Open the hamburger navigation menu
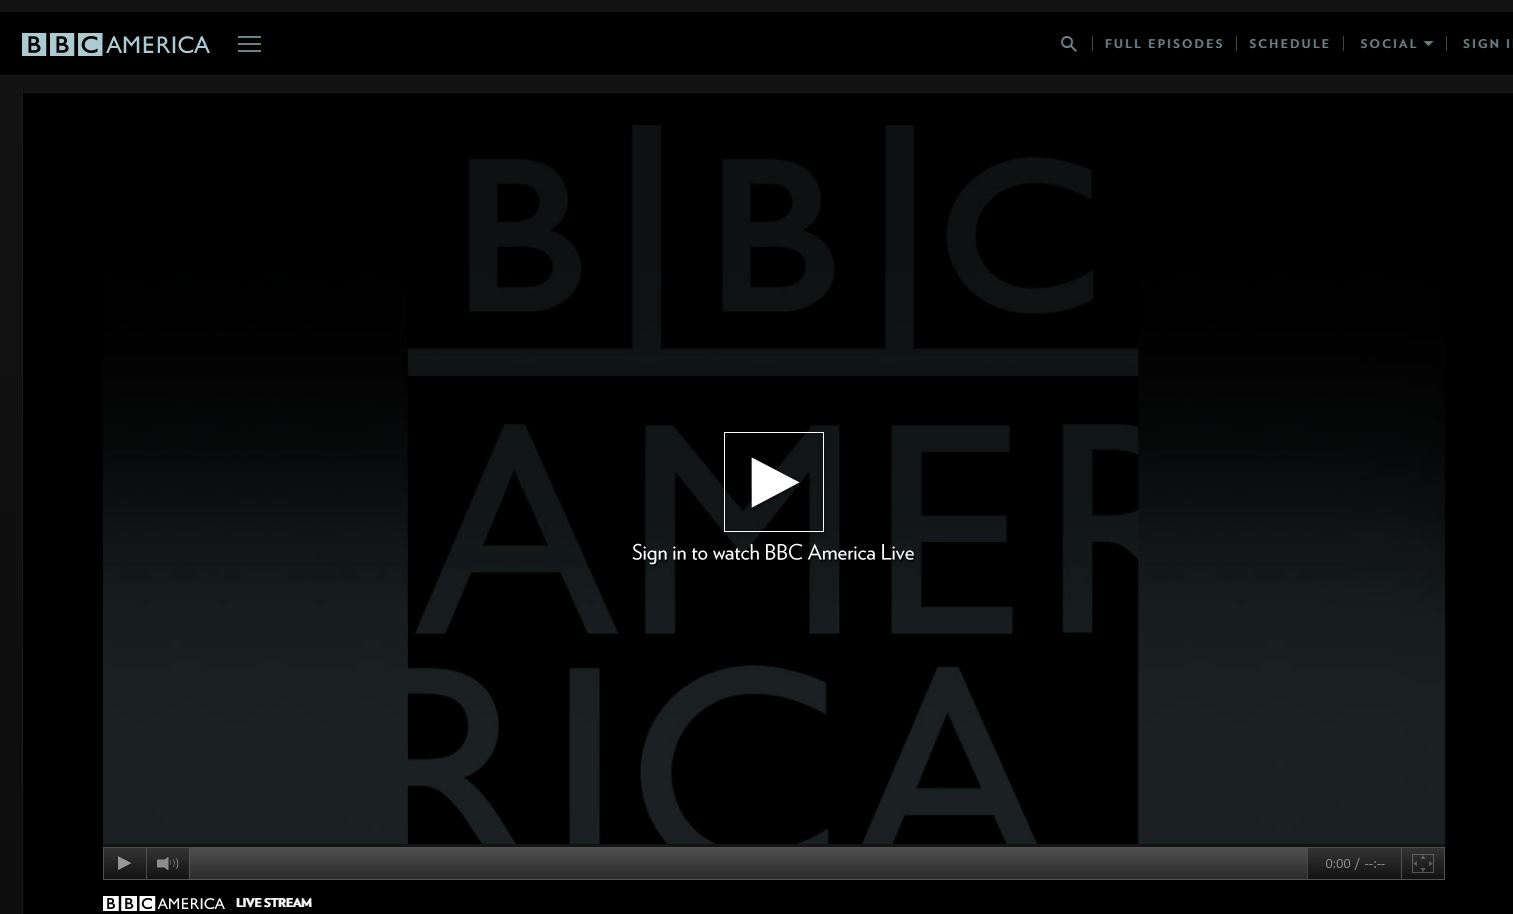This screenshot has width=1513, height=914. point(249,44)
